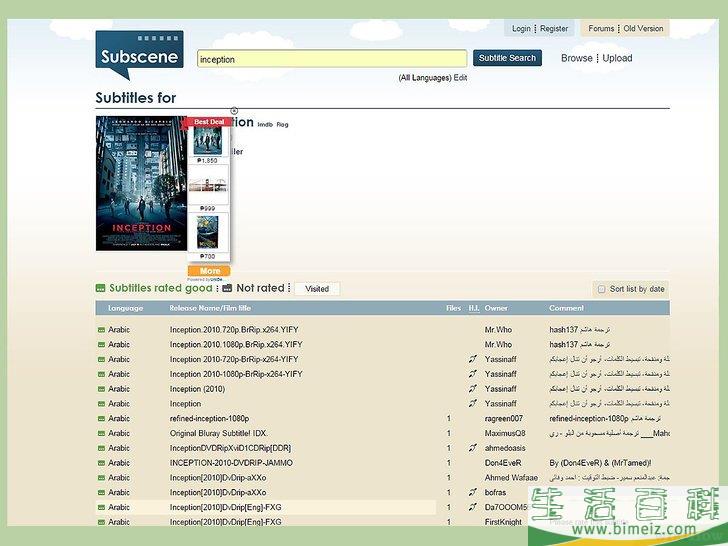
Task: Click hearing impaired icon in bofras row
Action: pyautogui.click(x=473, y=492)
